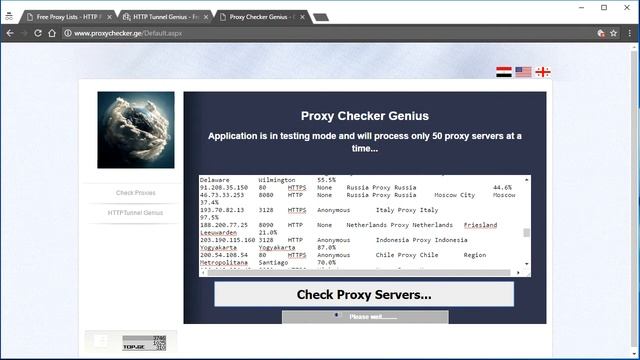Click the TOP.GE counter badge
This screenshot has width=640, height=360.
pos(144,343)
